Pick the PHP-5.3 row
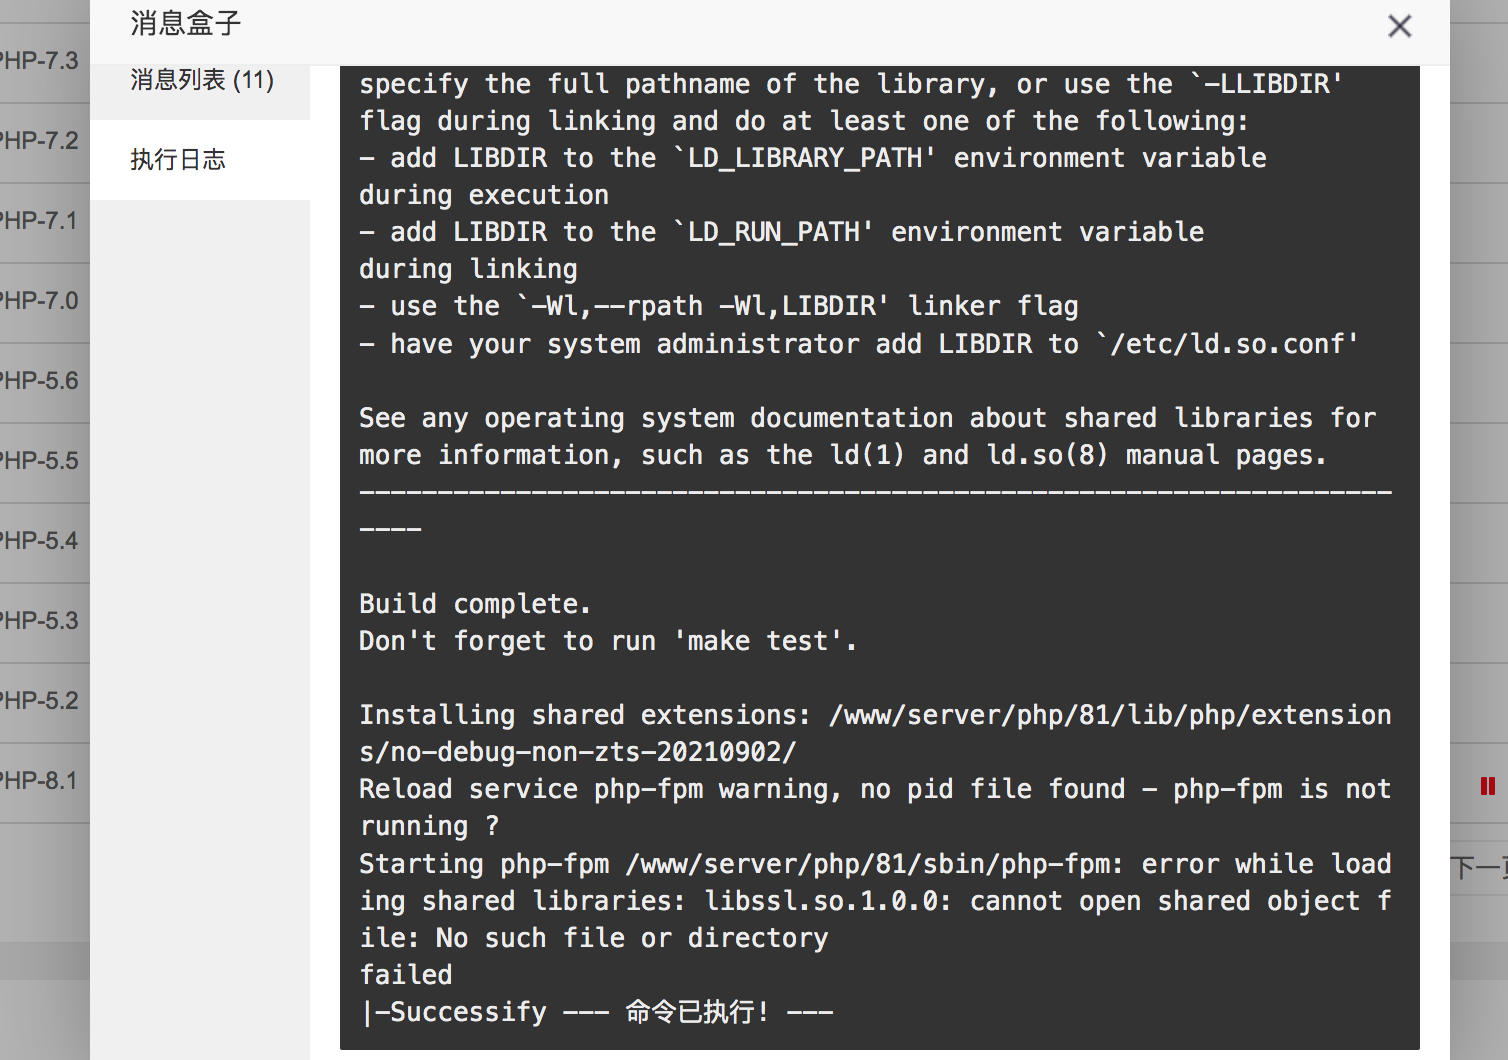1508x1060 pixels. pyautogui.click(x=39, y=621)
